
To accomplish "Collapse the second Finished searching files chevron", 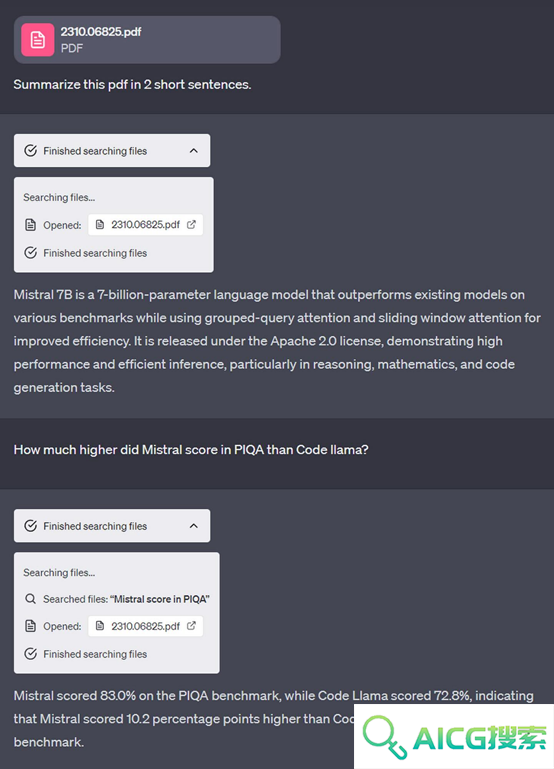I will pyautogui.click(x=194, y=526).
